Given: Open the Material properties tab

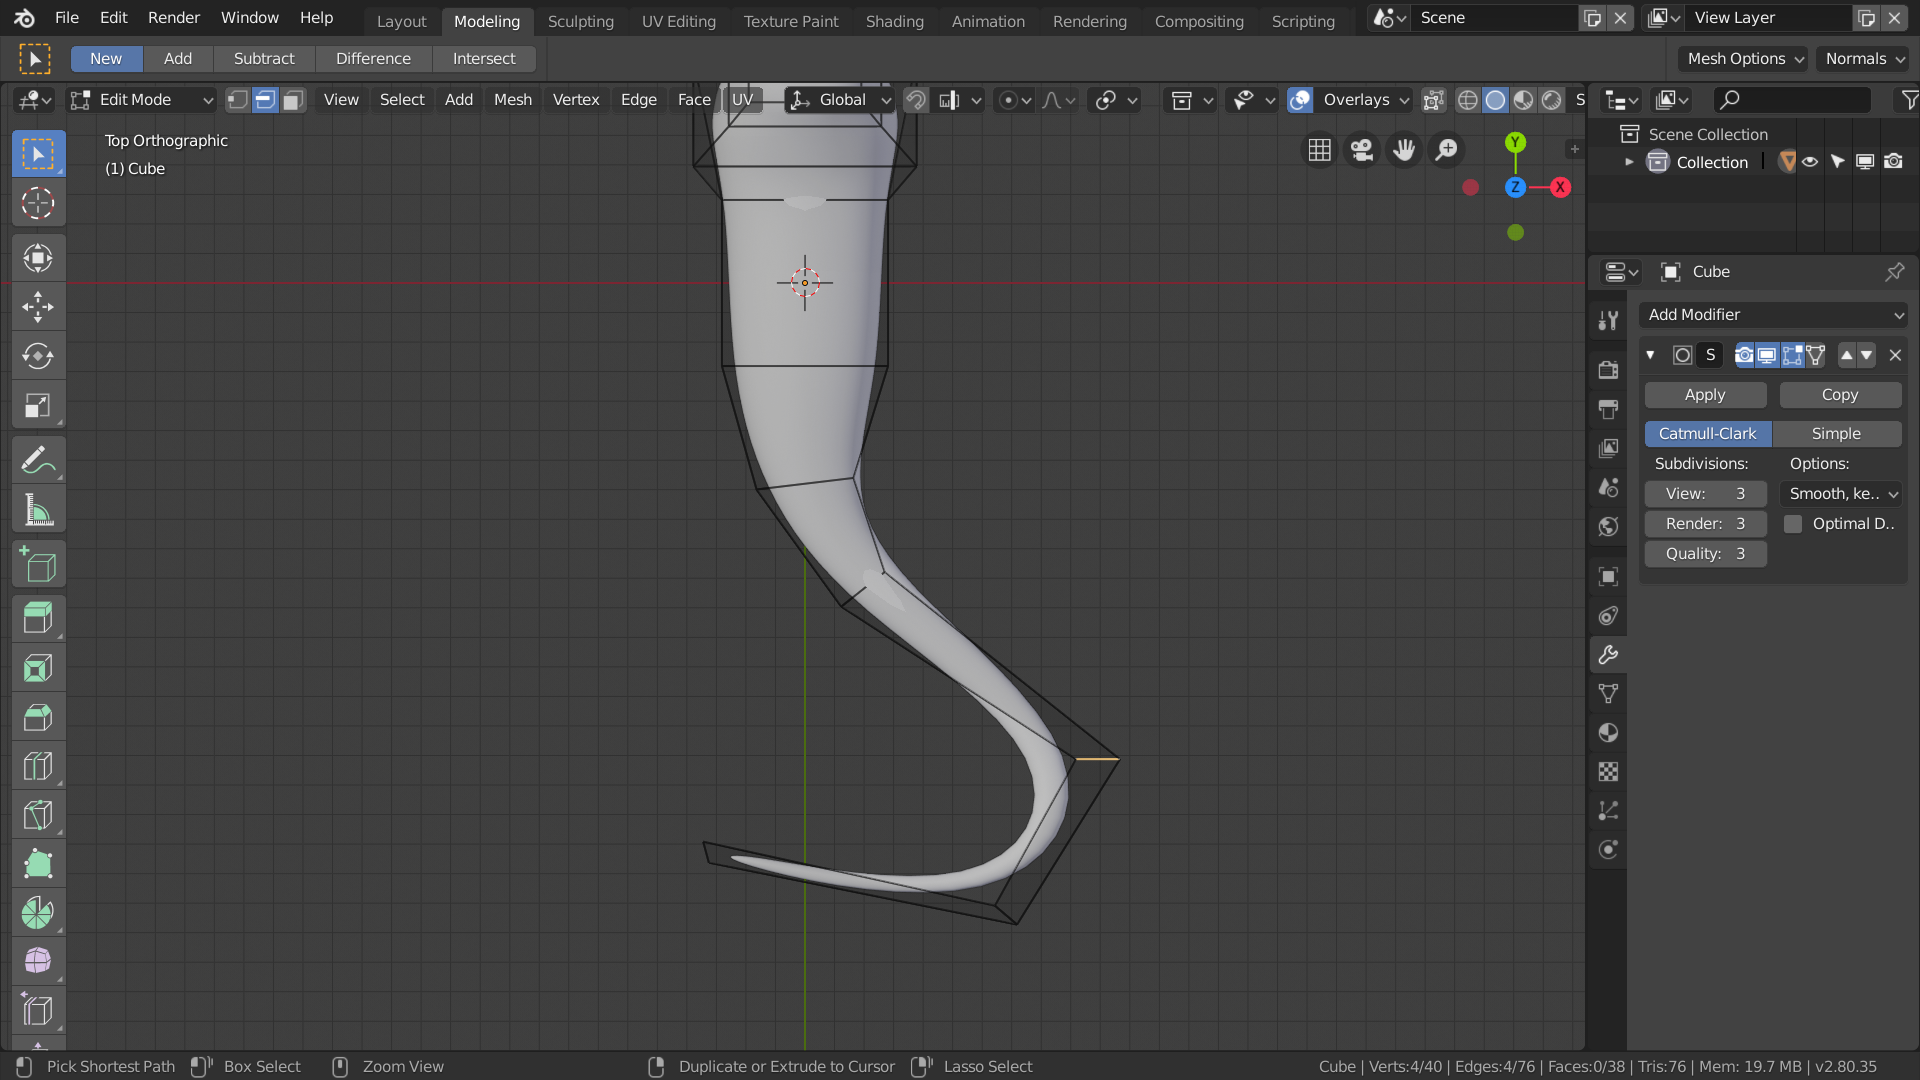Looking at the screenshot, I should (x=1608, y=733).
